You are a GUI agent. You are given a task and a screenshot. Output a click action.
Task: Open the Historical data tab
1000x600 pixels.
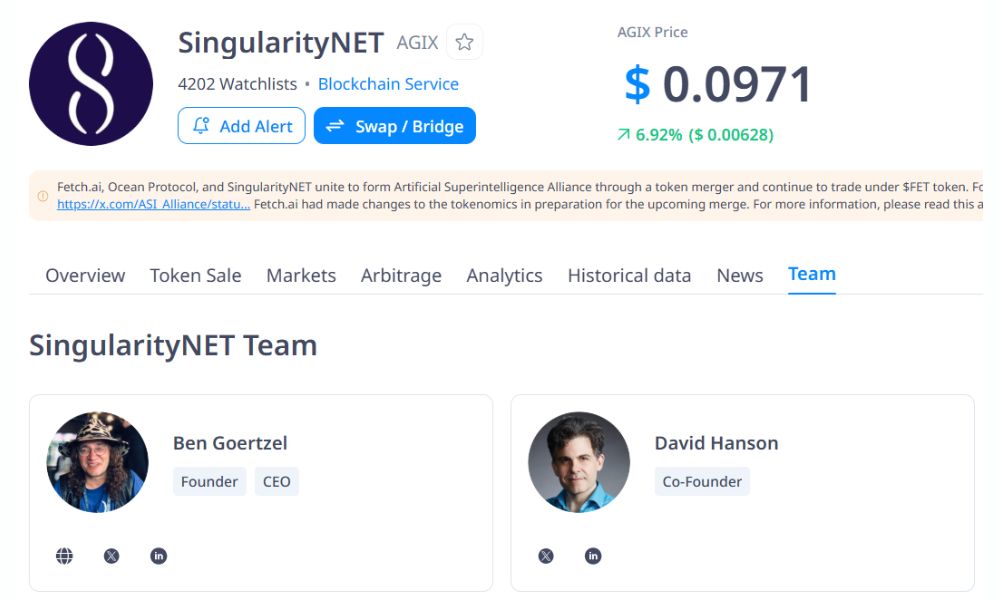[x=629, y=275]
